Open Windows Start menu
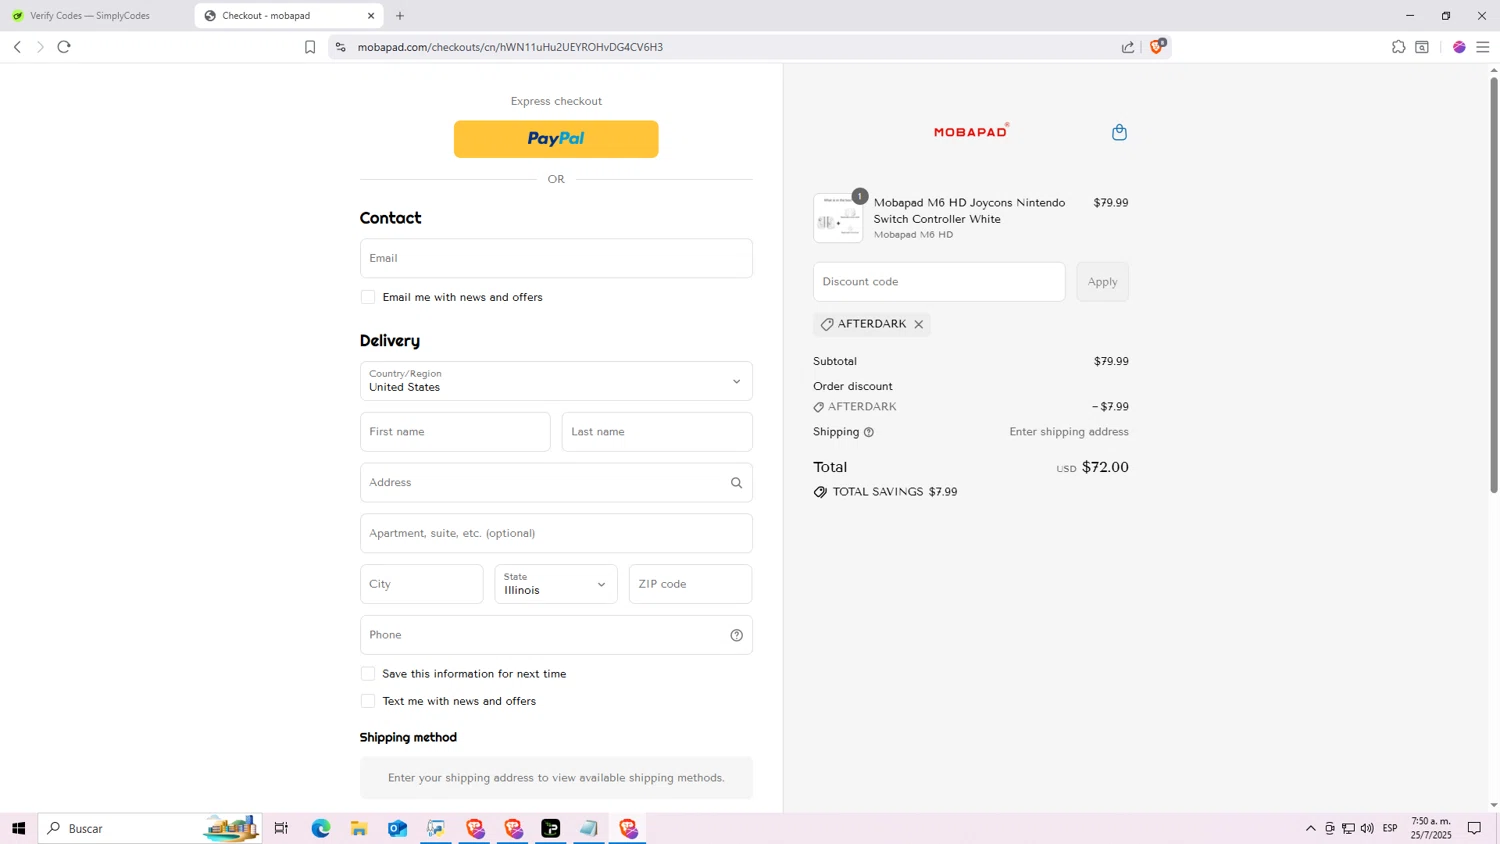1500x844 pixels. (18, 828)
